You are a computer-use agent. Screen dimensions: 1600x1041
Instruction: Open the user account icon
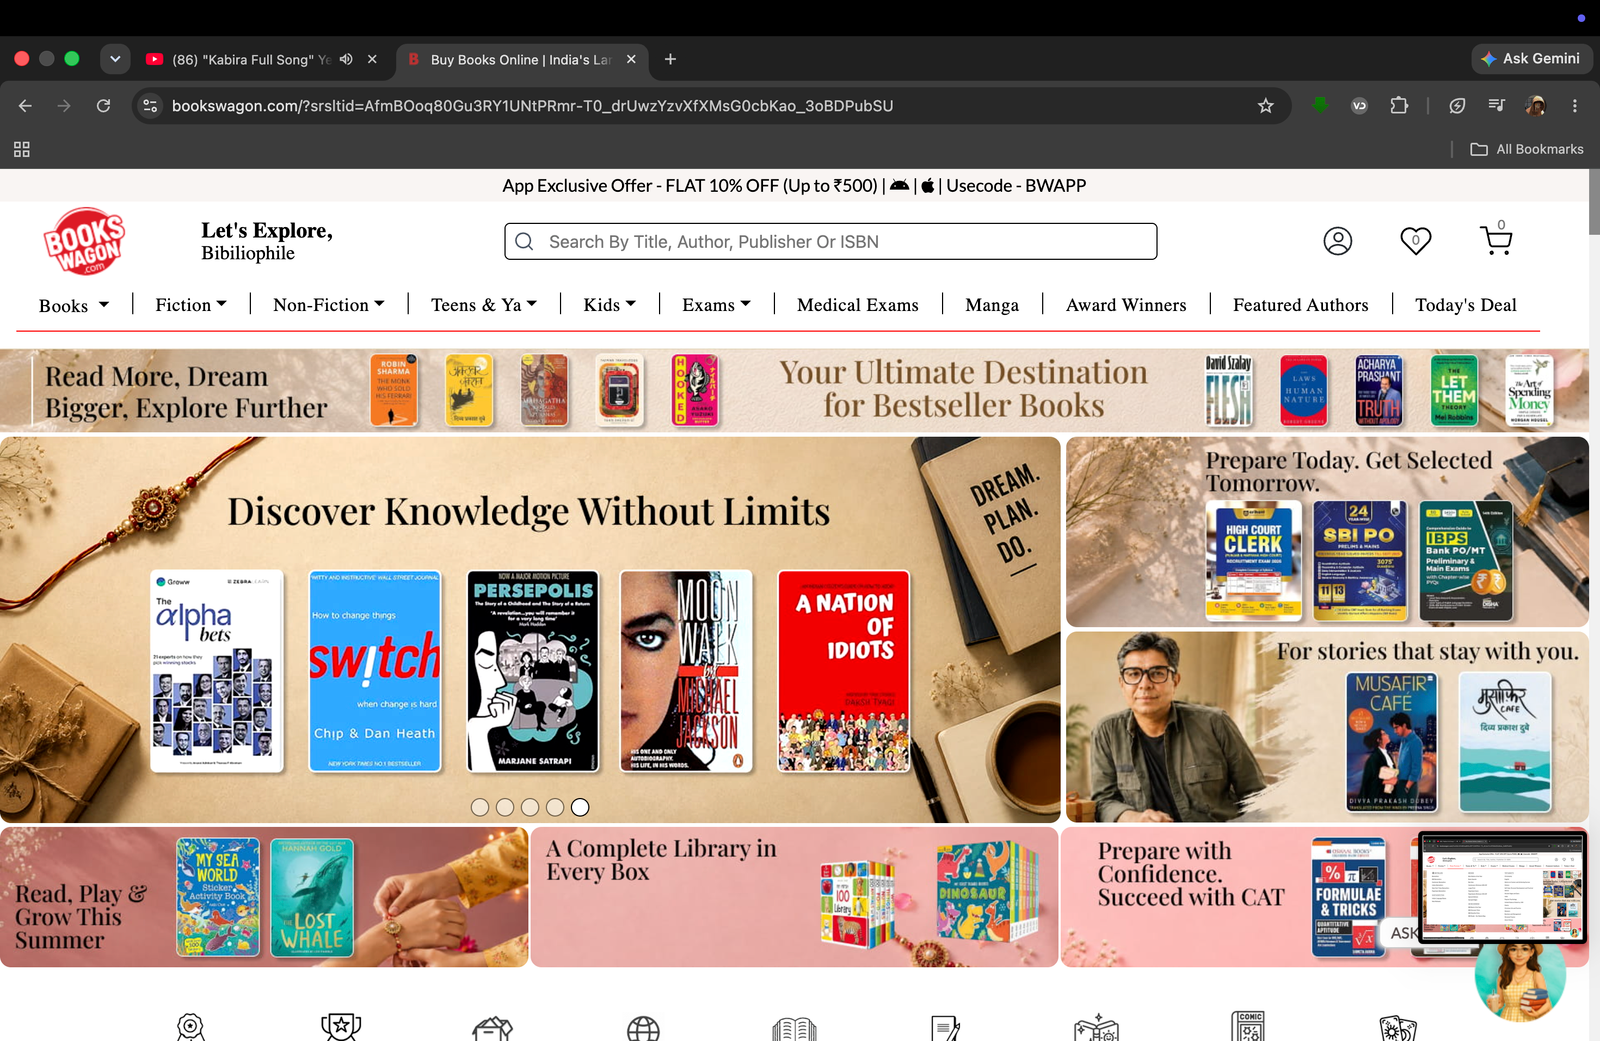pyautogui.click(x=1337, y=241)
